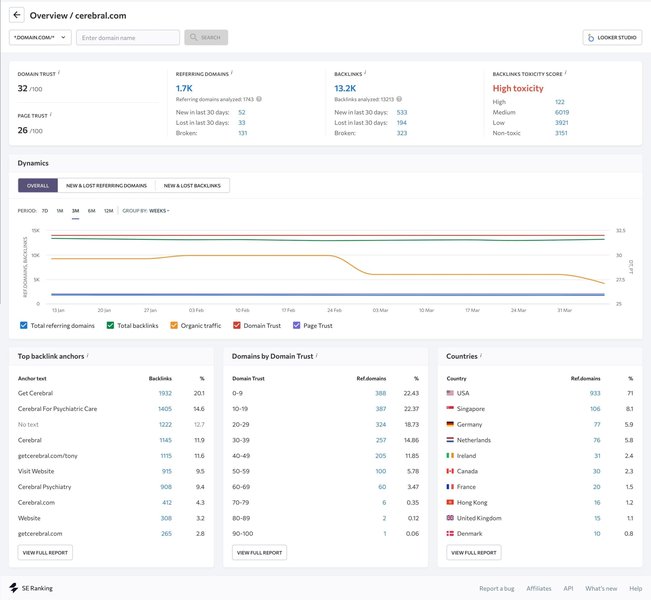The image size is (651, 600).
Task: Open the 122 high toxicity count
Action: click(560, 102)
